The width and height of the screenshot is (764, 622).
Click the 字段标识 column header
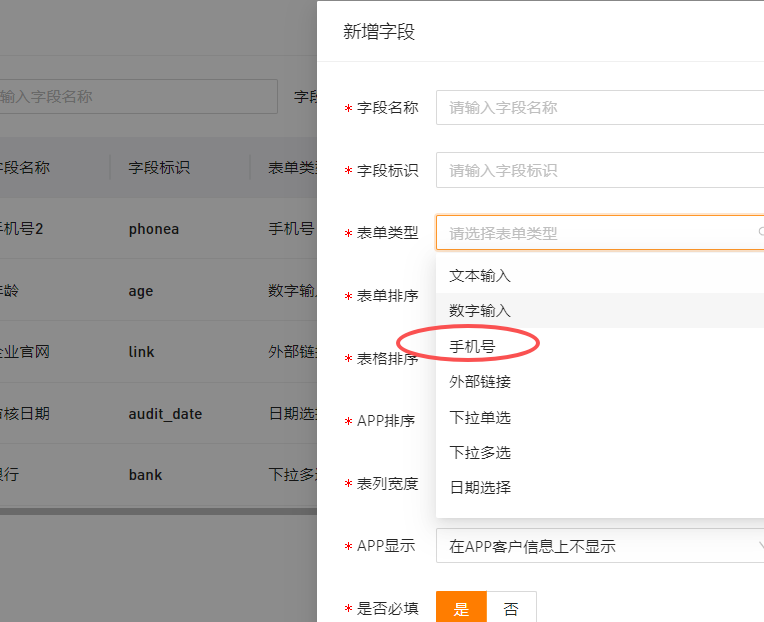pyautogui.click(x=159, y=167)
